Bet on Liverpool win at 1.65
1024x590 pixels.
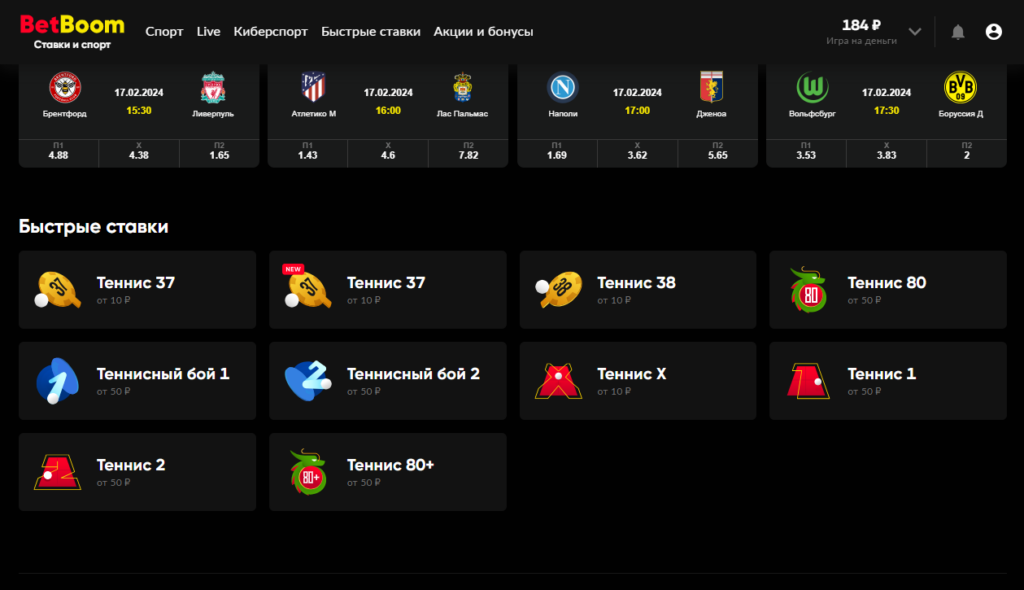tap(219, 153)
